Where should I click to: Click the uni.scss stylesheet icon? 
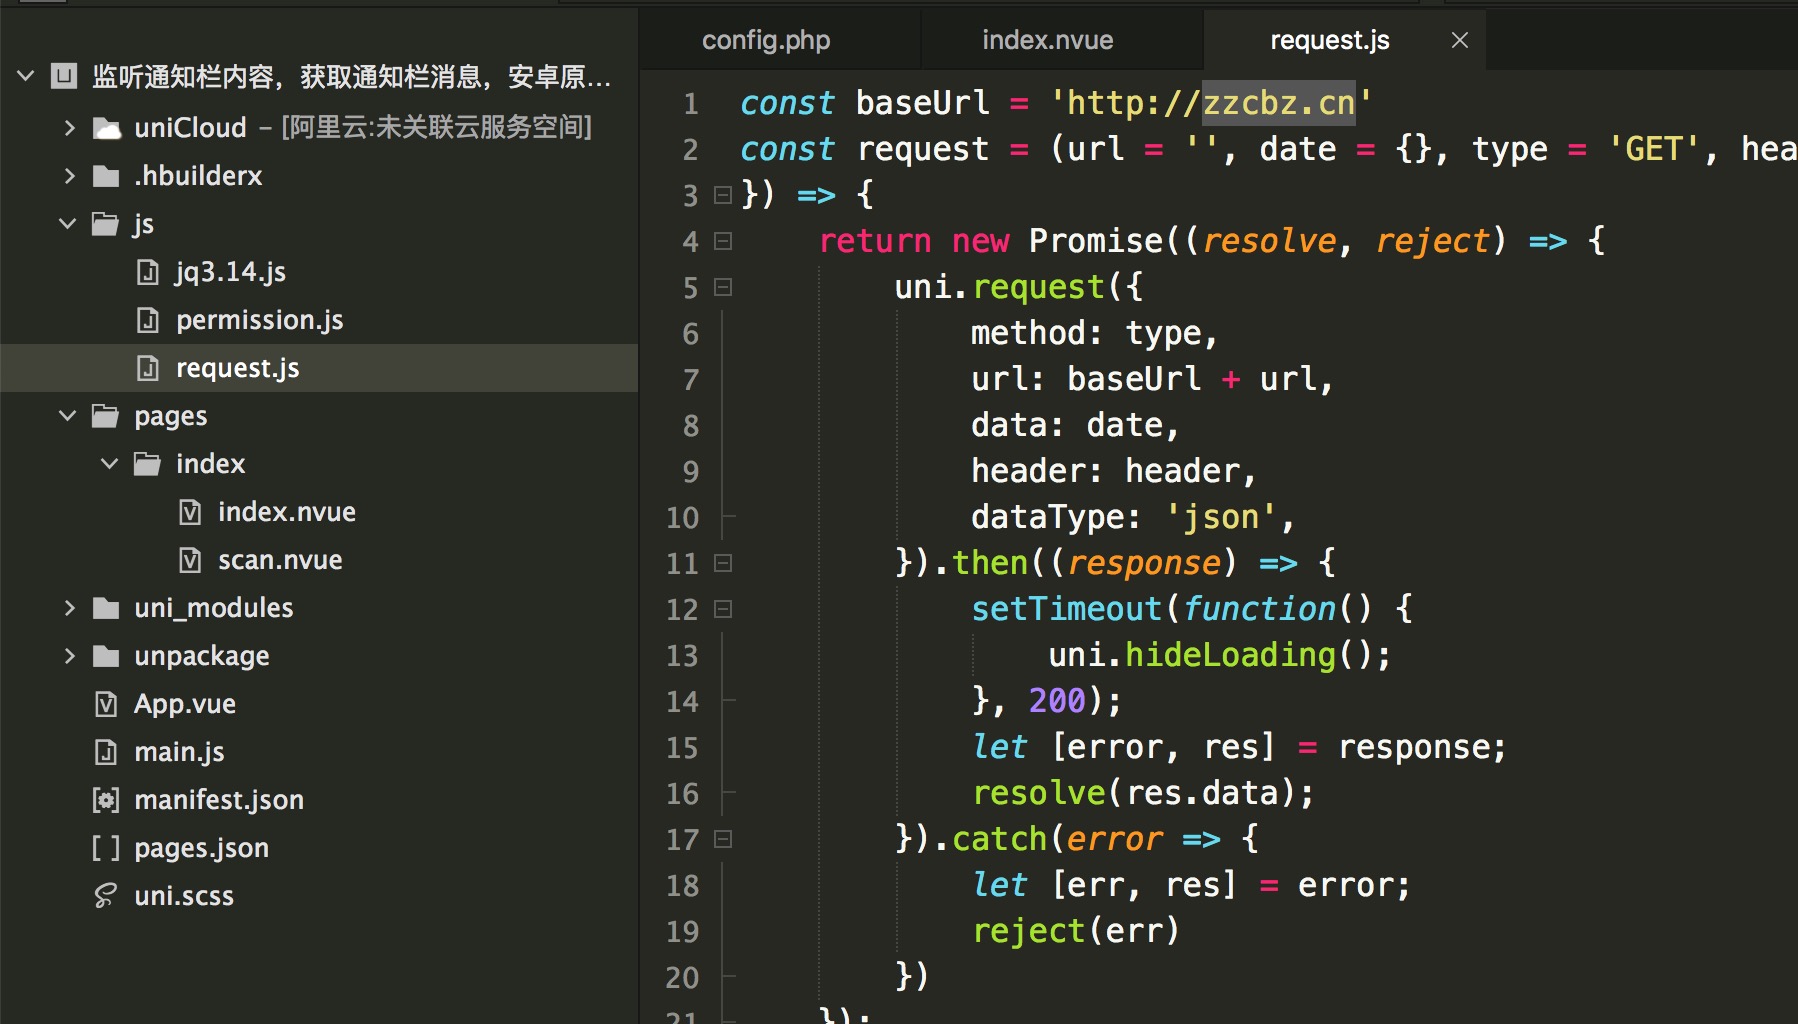click(106, 896)
